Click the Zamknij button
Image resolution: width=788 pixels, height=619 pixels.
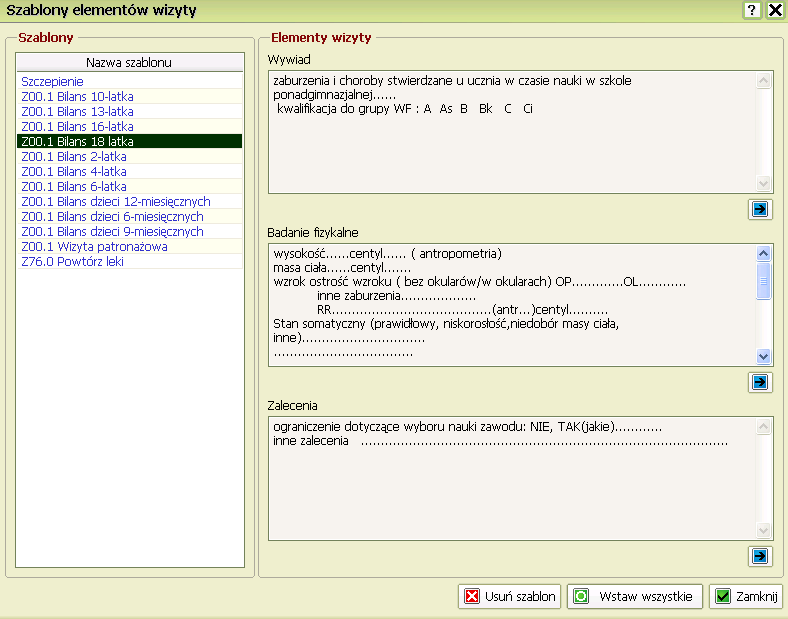[x=746, y=596]
